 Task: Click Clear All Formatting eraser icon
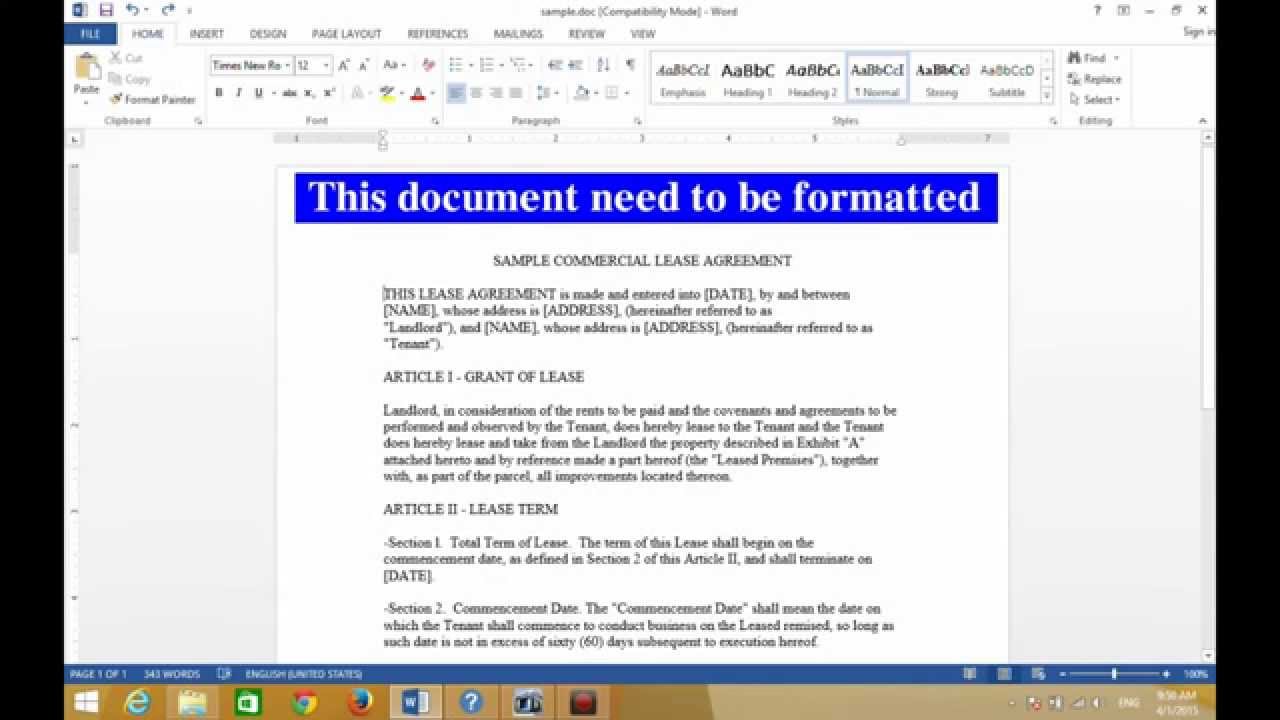pyautogui.click(x=428, y=65)
